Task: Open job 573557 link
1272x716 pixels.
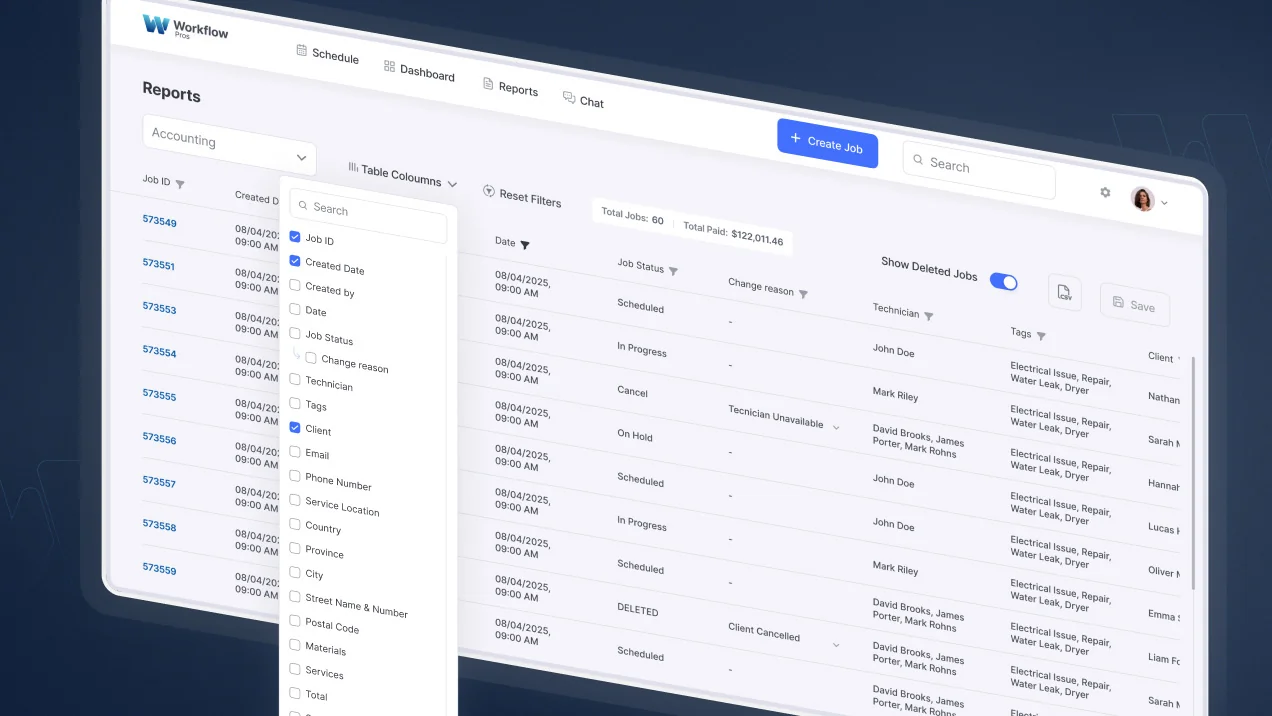Action: [159, 482]
